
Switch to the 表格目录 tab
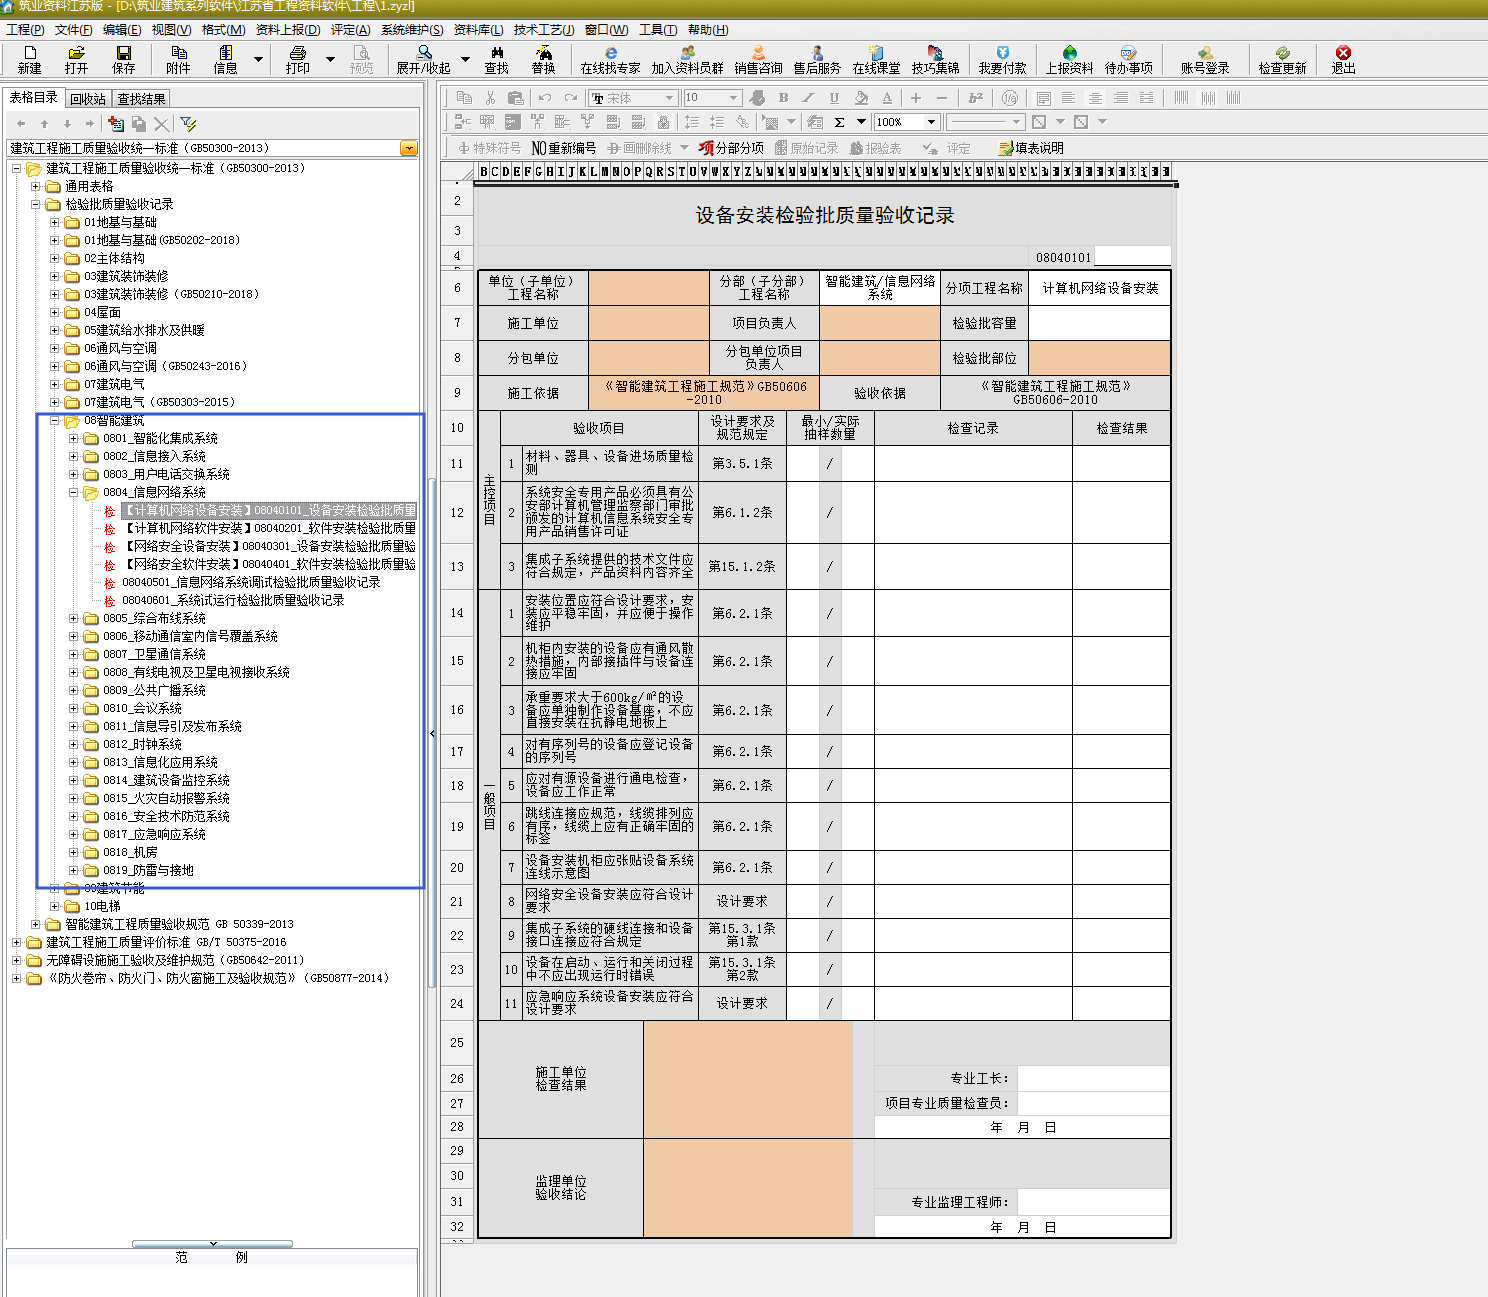[34, 98]
